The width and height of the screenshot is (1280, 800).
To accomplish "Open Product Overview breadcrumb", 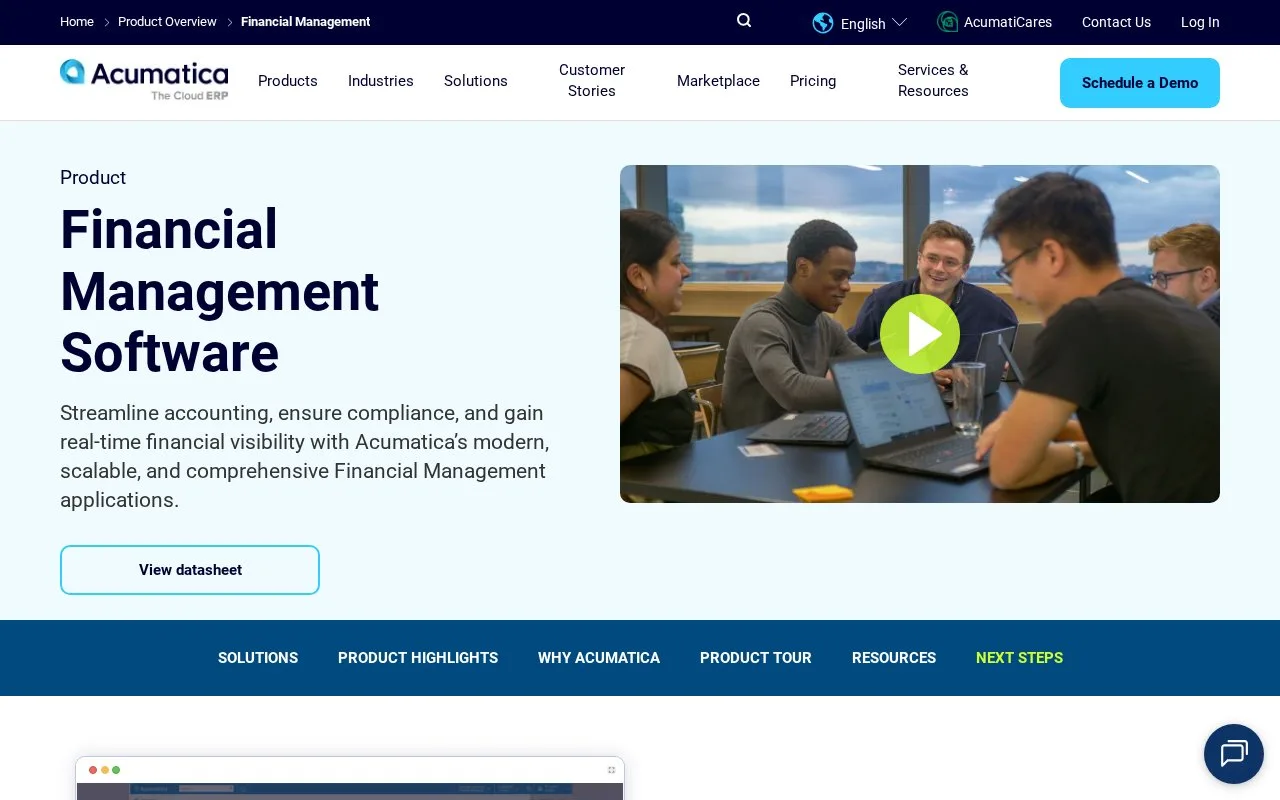I will point(167,22).
